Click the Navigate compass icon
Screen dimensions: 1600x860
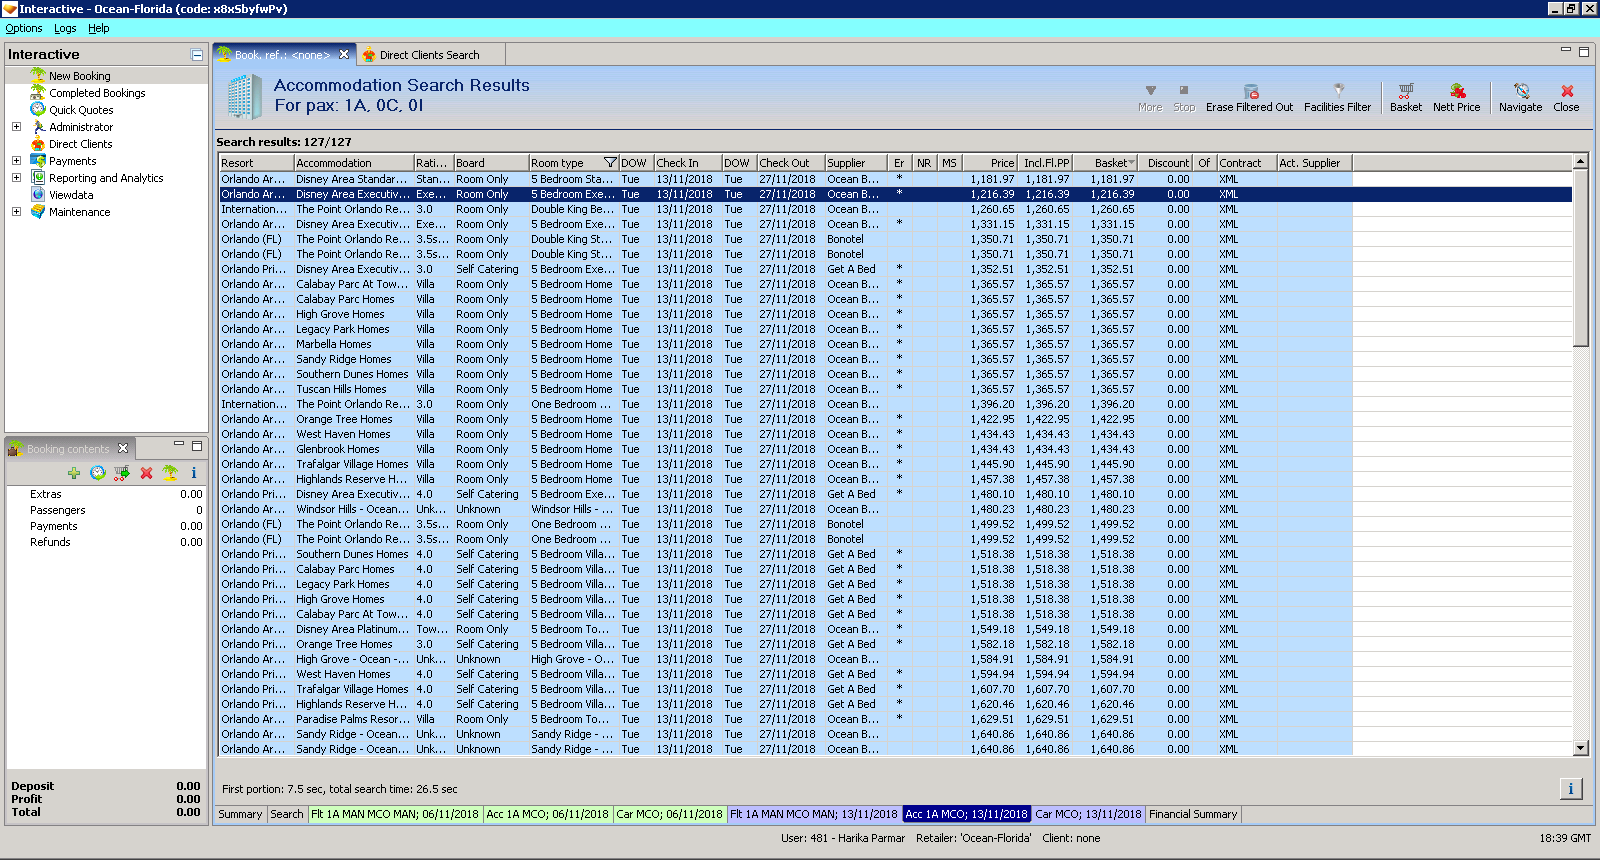[x=1520, y=91]
